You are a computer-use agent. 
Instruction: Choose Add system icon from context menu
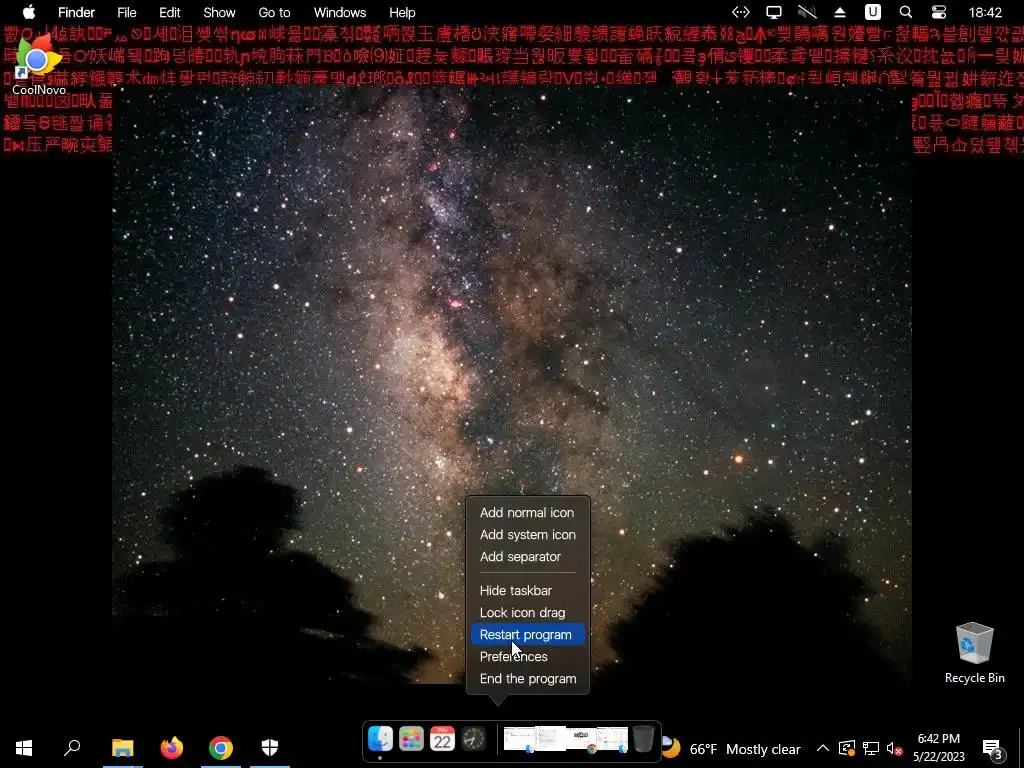(528, 535)
